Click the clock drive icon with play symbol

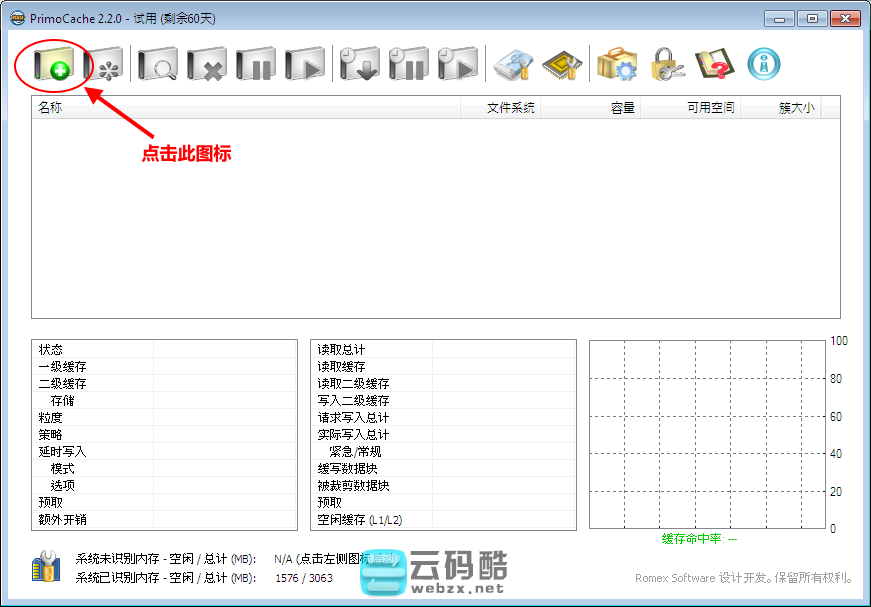click(457, 65)
